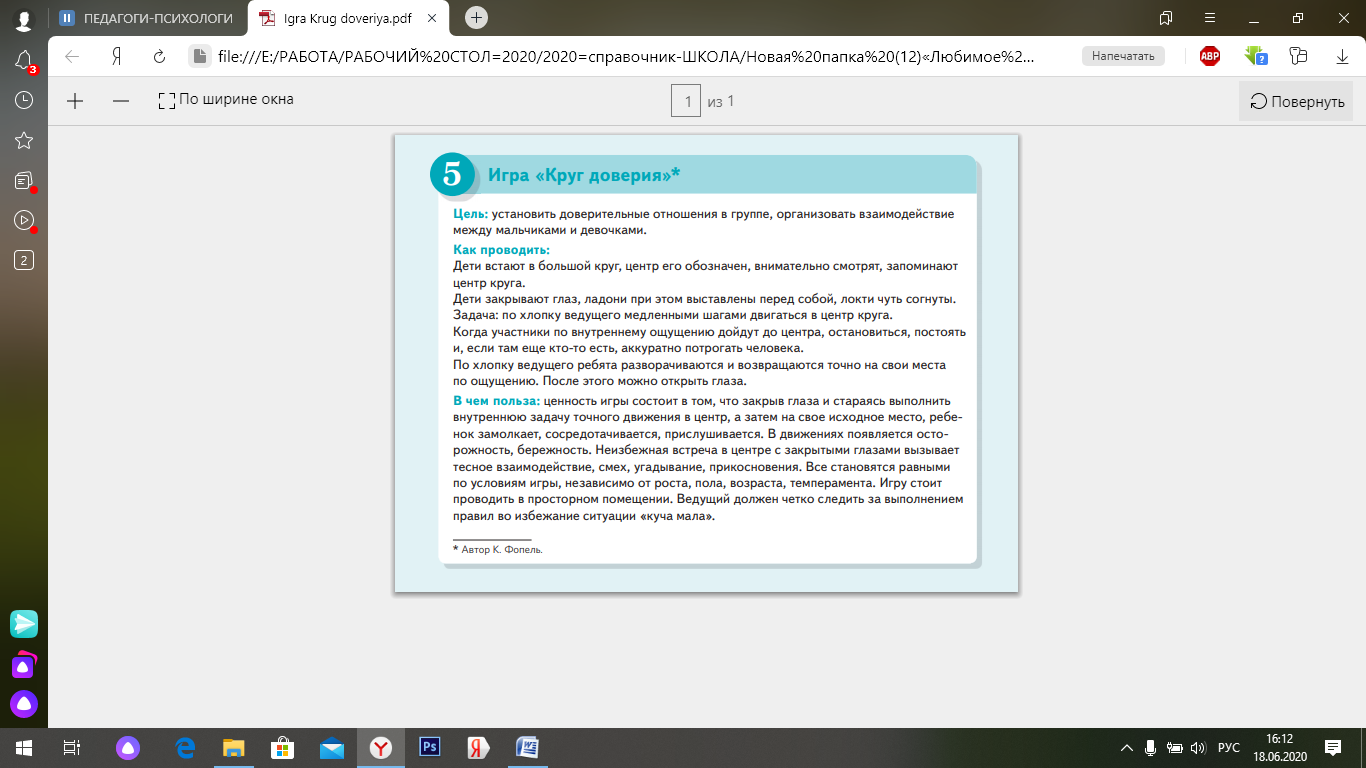
Task: Reload the page with refresh icon
Action: tap(159, 56)
